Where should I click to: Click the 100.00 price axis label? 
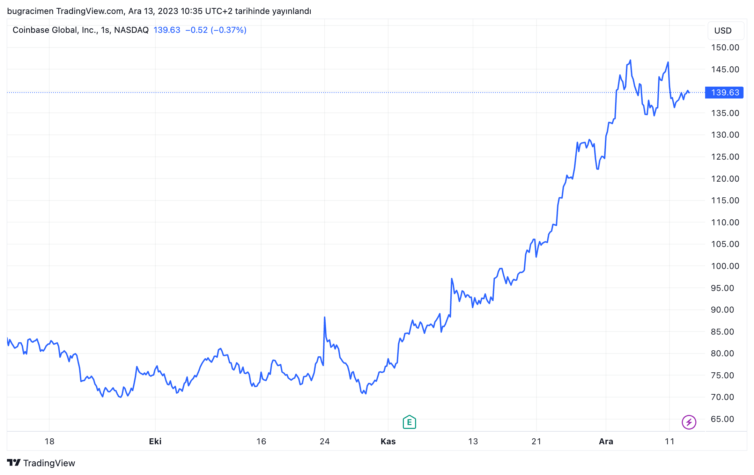tap(724, 266)
